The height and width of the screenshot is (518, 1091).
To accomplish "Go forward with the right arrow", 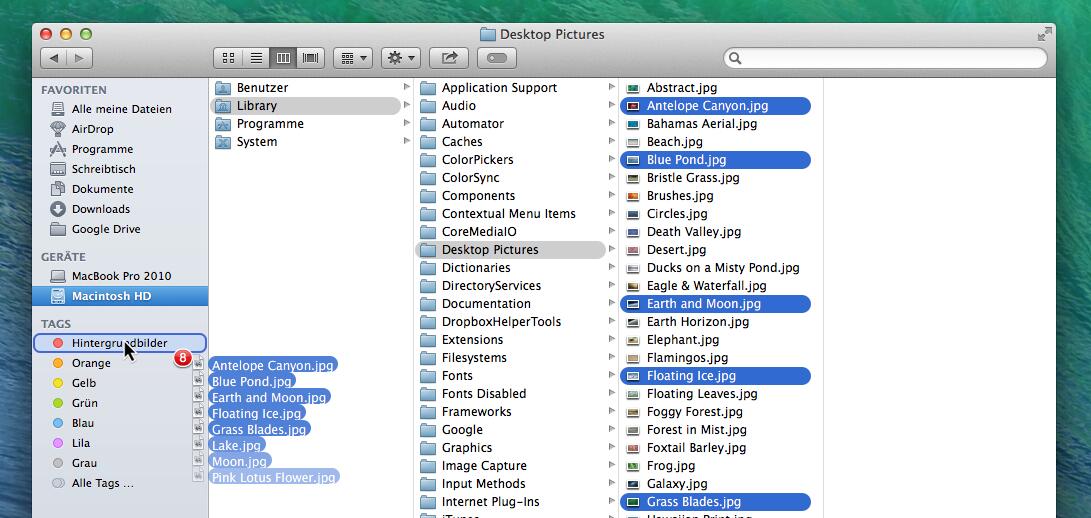I will [80, 58].
